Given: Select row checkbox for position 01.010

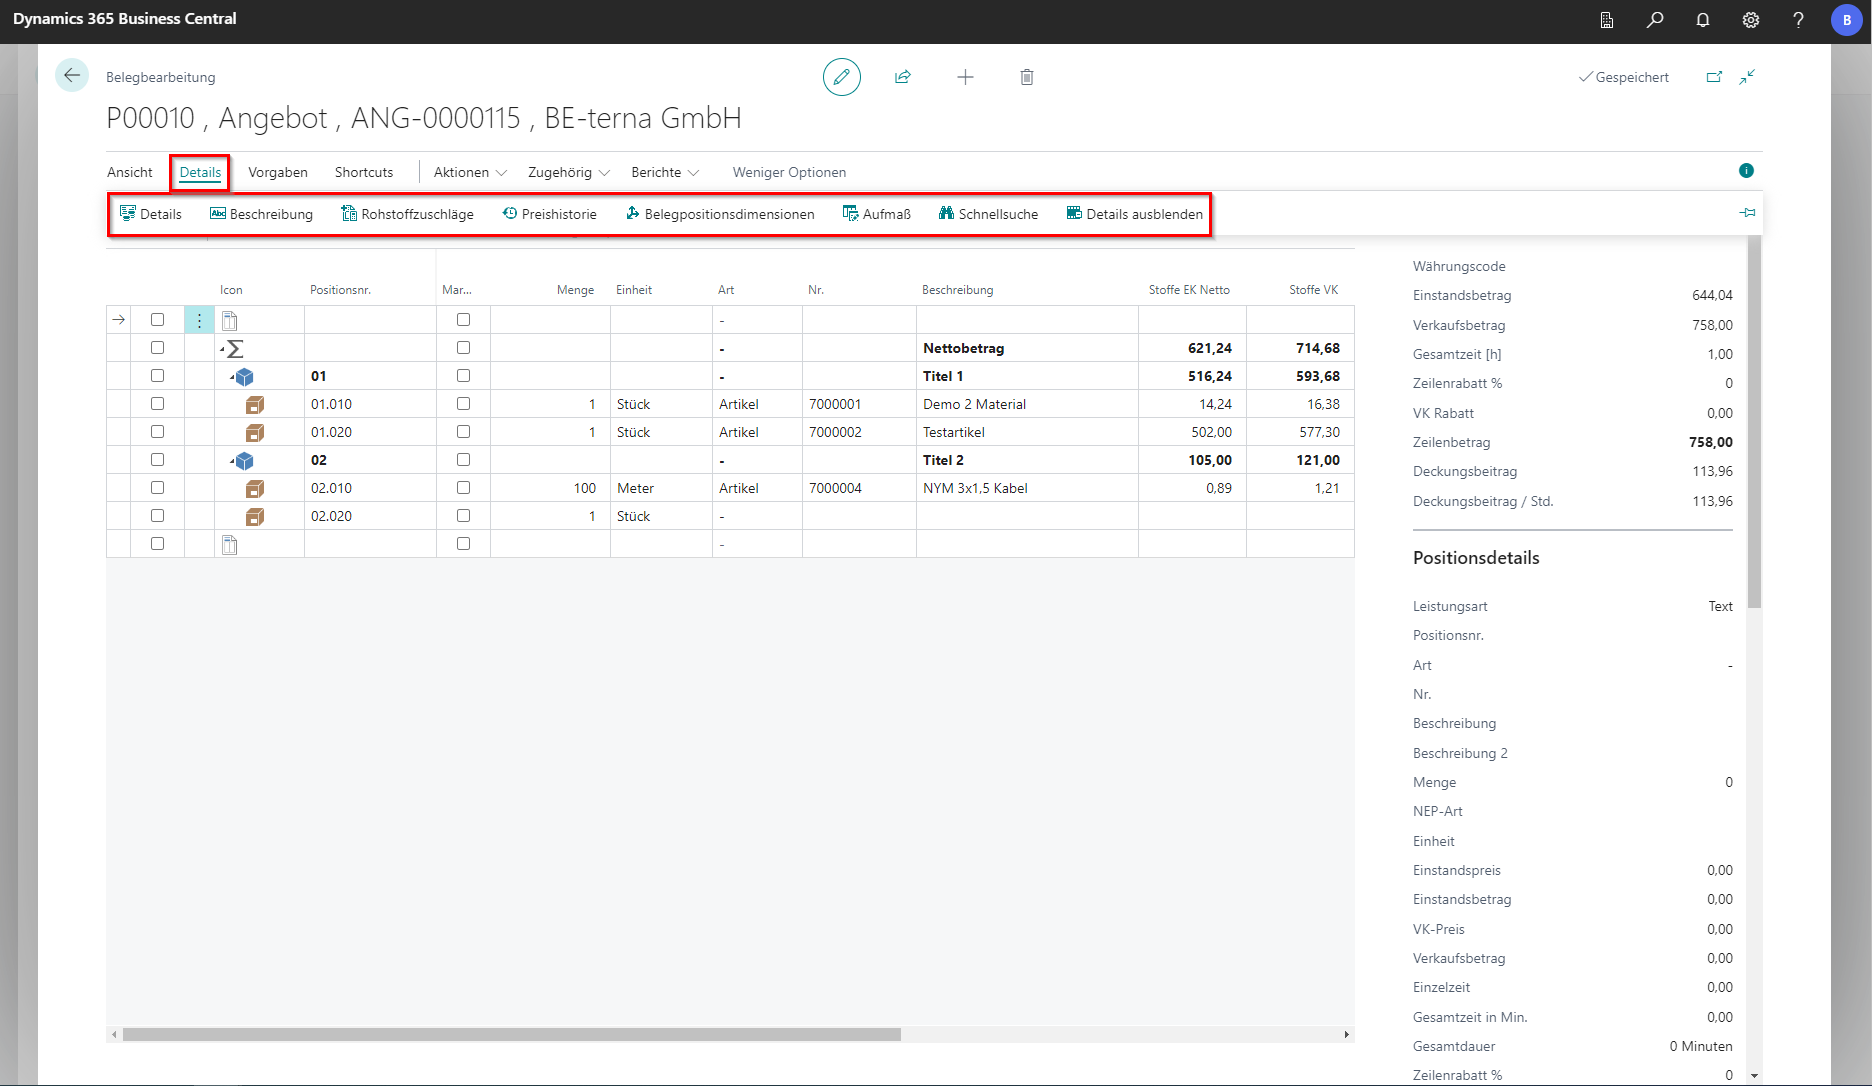Looking at the screenshot, I should (x=157, y=404).
